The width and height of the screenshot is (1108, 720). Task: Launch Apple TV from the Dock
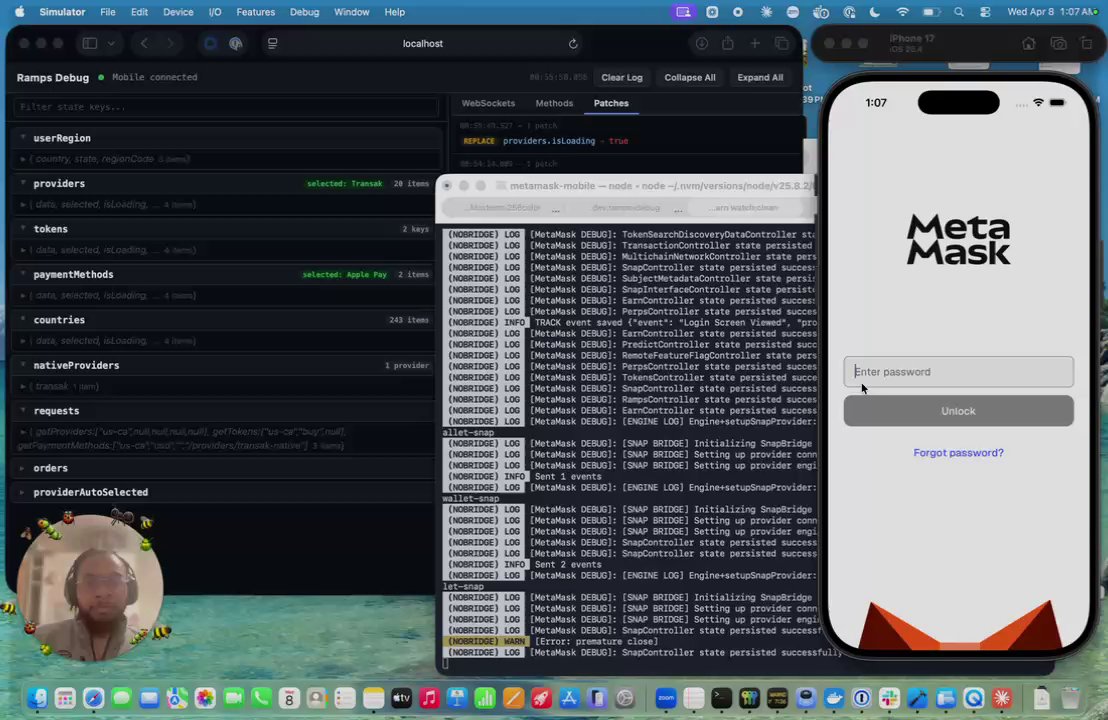[401, 698]
